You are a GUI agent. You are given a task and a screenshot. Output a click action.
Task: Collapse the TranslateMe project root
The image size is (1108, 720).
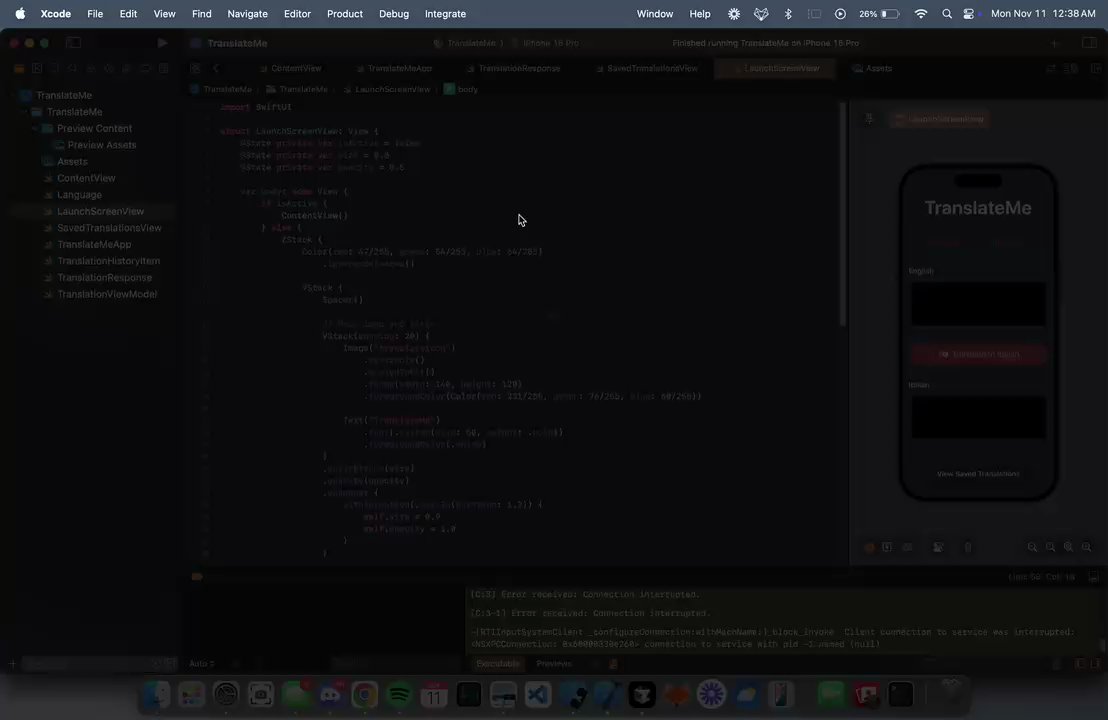pos(13,95)
